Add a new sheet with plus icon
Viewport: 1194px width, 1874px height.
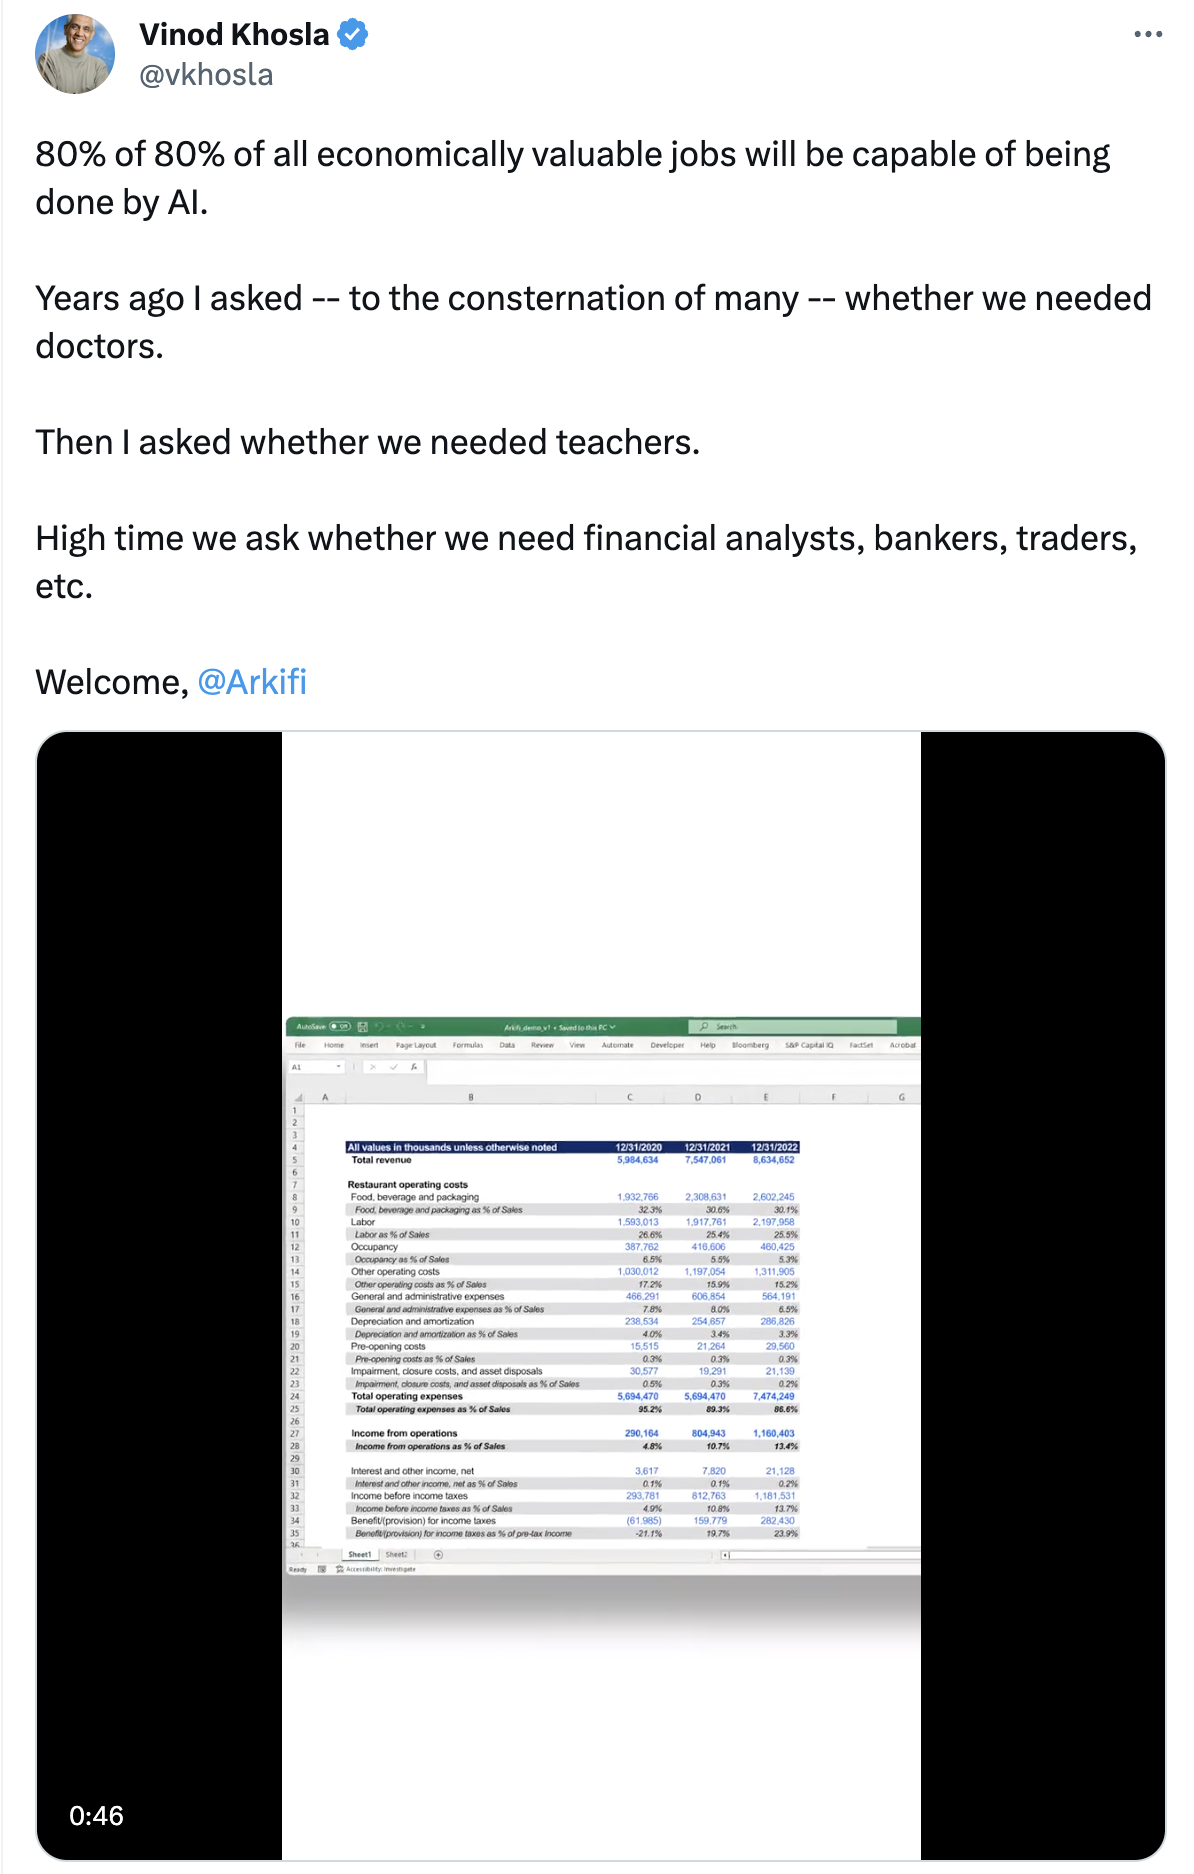pyautogui.click(x=438, y=1555)
